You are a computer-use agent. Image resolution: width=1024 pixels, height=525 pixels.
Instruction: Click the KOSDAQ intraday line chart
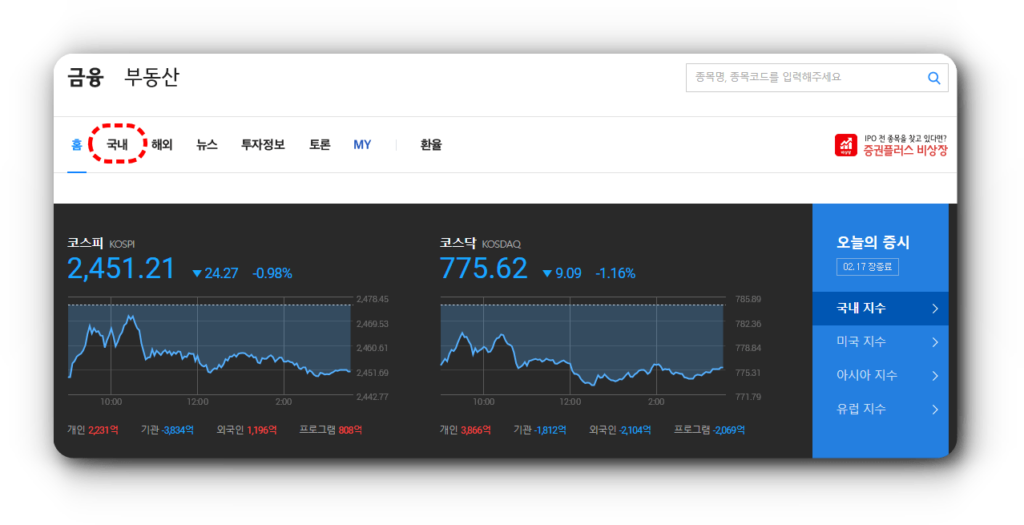click(583, 346)
